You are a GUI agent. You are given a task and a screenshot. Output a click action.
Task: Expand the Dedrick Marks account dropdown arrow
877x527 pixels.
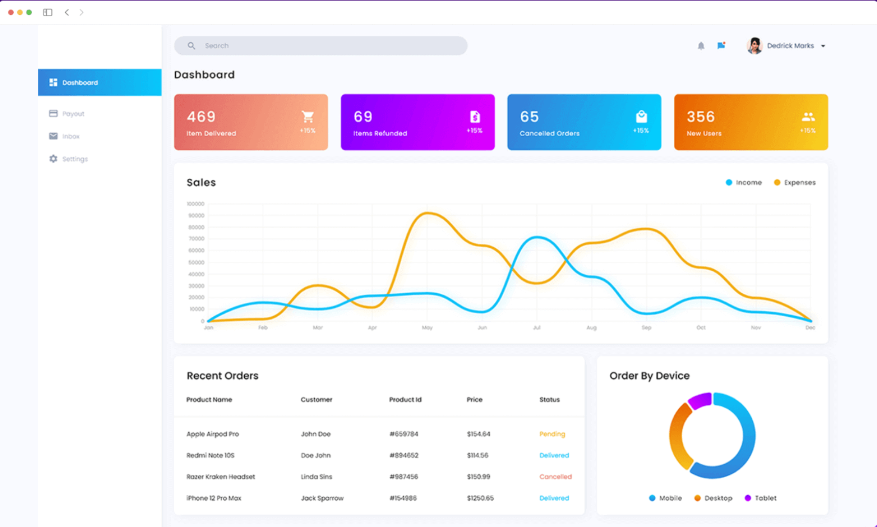click(823, 46)
